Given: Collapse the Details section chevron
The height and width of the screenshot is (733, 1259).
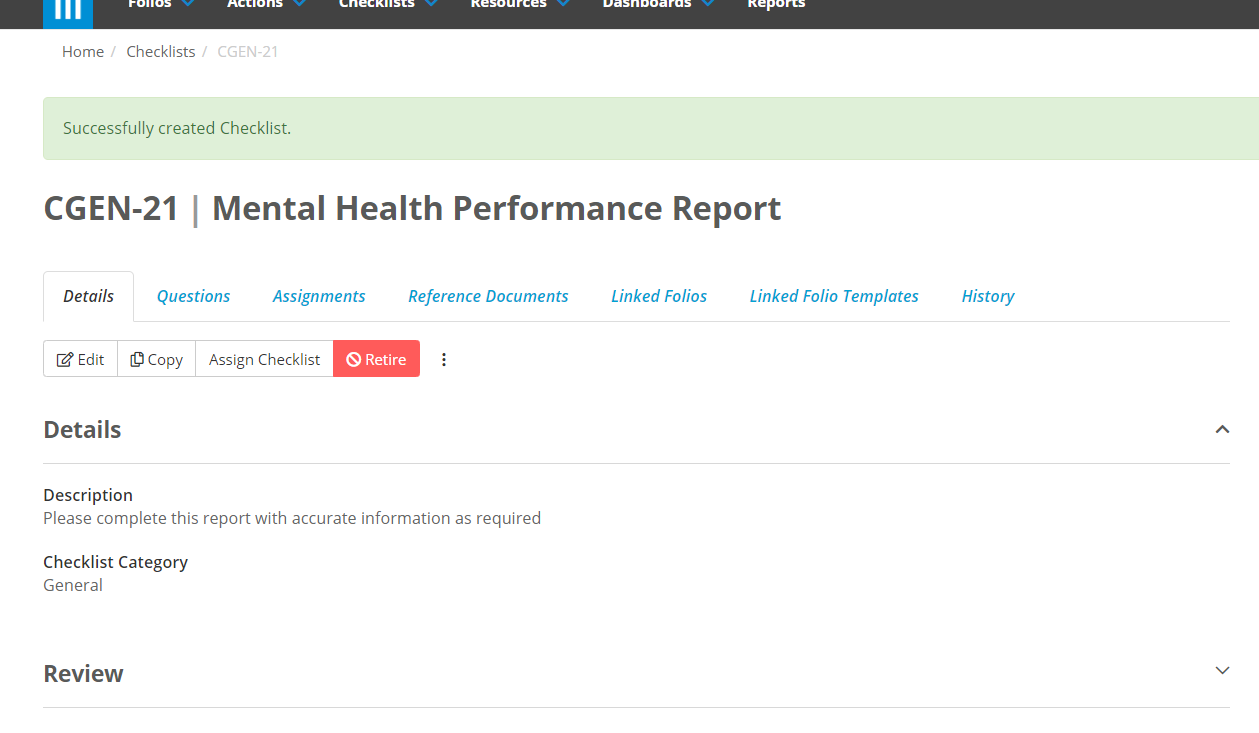Looking at the screenshot, I should tap(1222, 429).
